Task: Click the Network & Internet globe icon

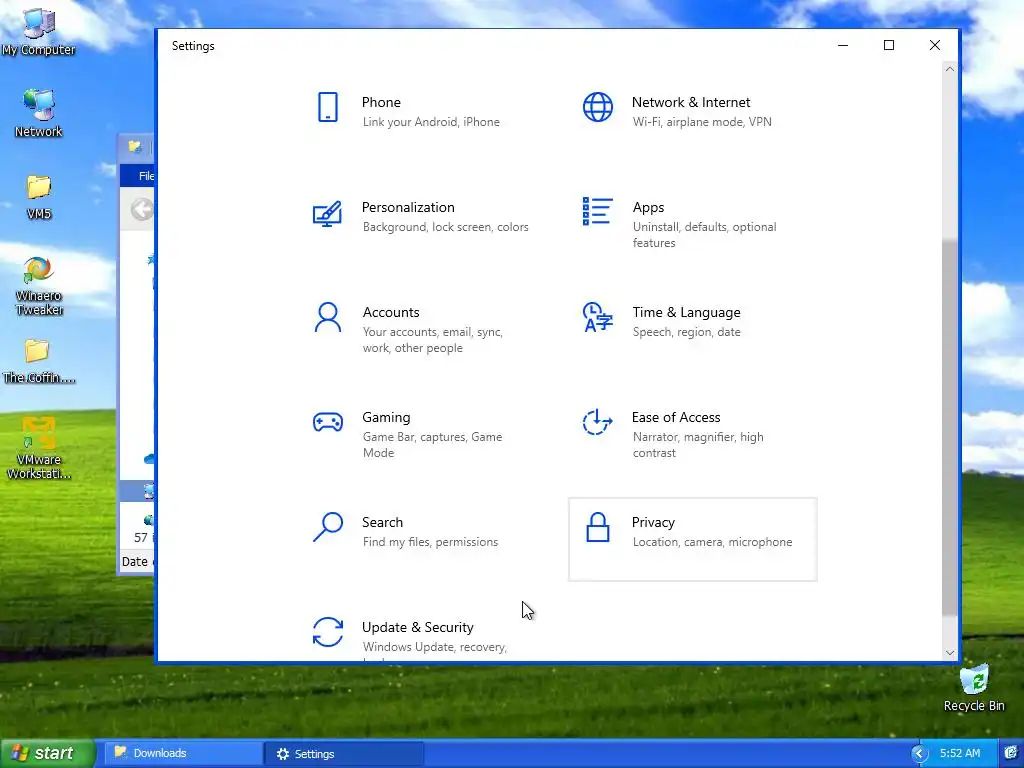Action: click(x=598, y=107)
